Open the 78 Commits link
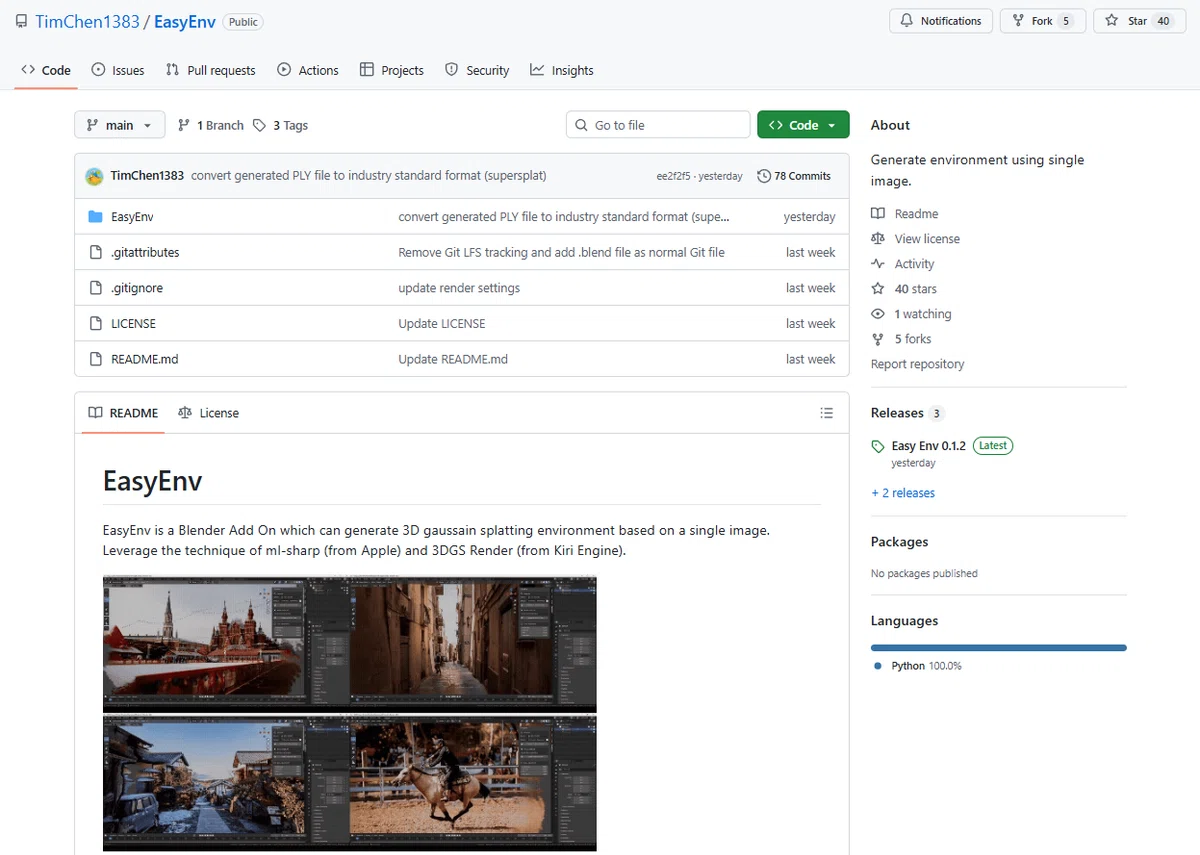The height and width of the screenshot is (855, 1200). (794, 176)
